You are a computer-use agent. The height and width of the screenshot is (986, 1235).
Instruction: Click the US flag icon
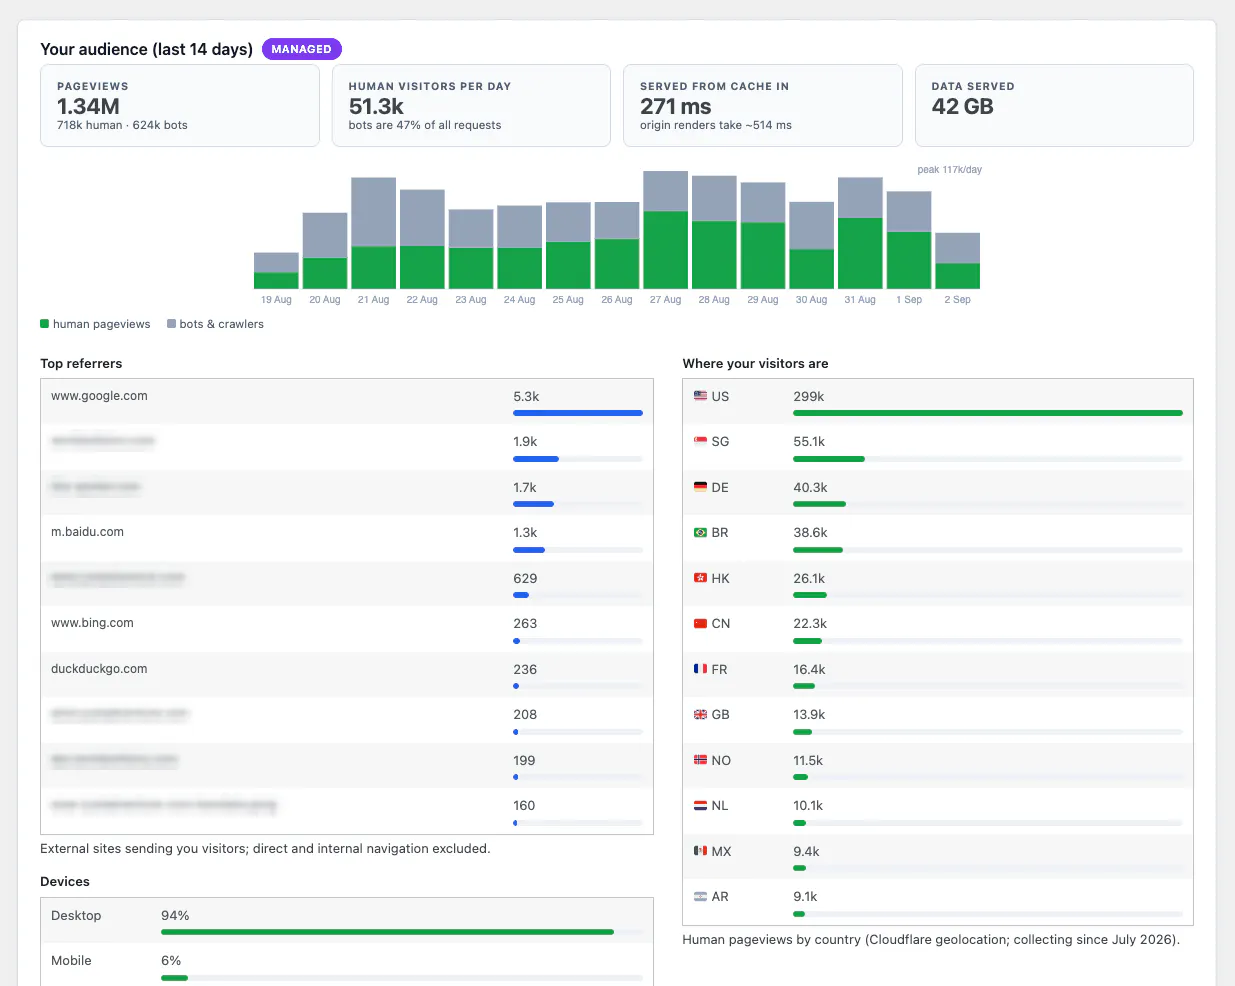point(700,396)
